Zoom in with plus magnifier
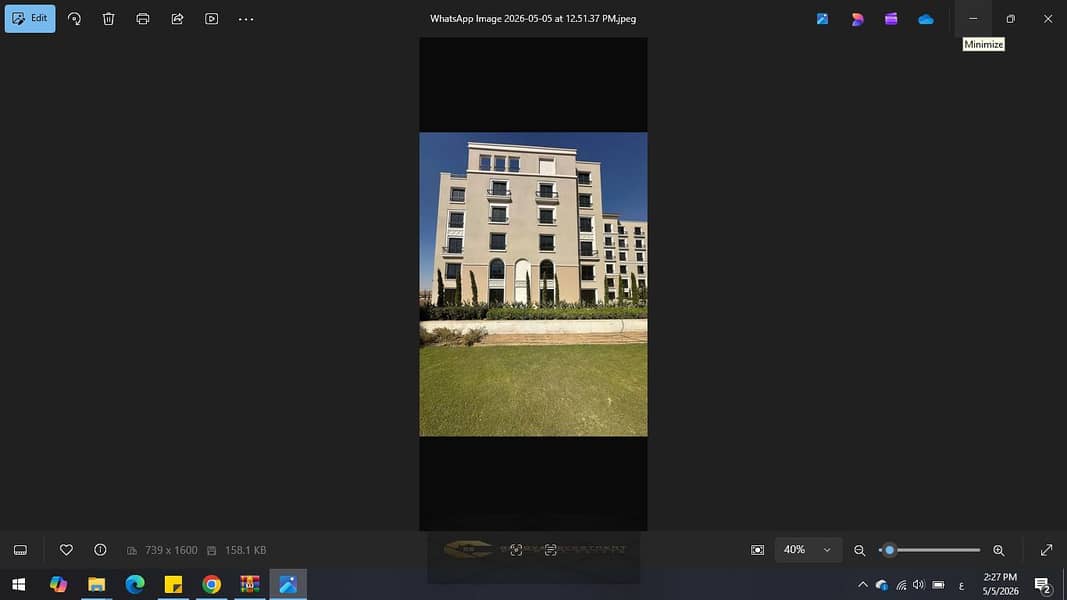The height and width of the screenshot is (600, 1067). 998,550
